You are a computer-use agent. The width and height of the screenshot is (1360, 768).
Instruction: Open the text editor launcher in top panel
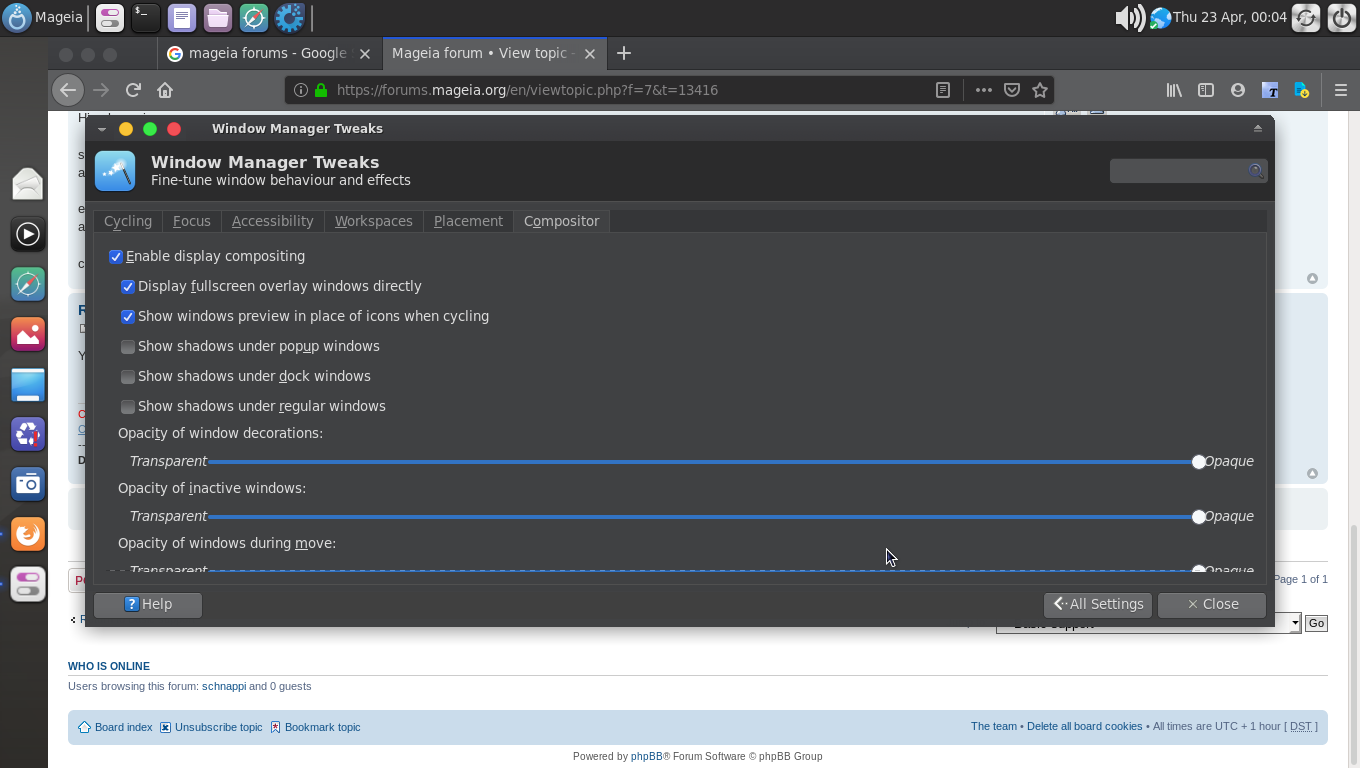181,17
